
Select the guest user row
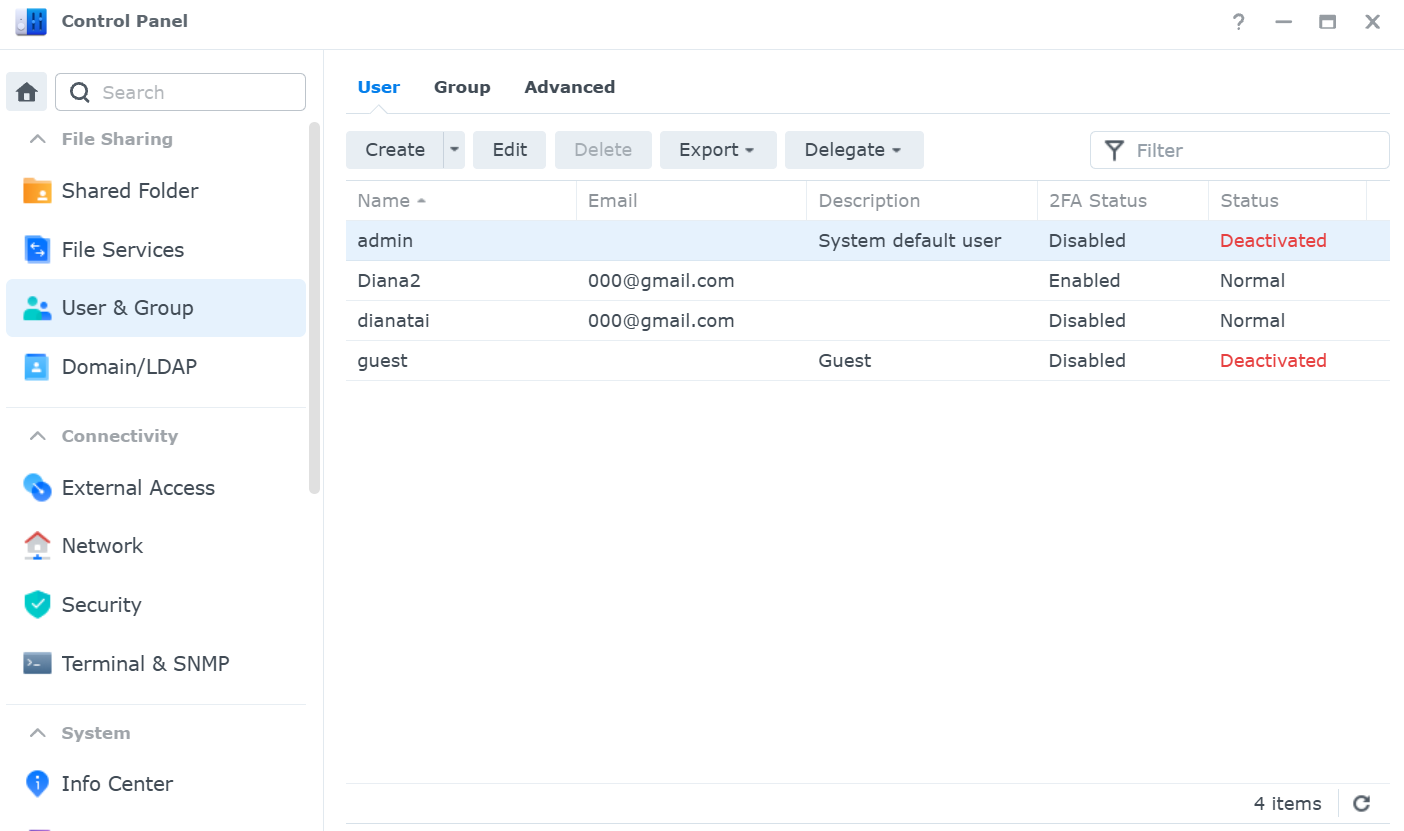point(868,361)
